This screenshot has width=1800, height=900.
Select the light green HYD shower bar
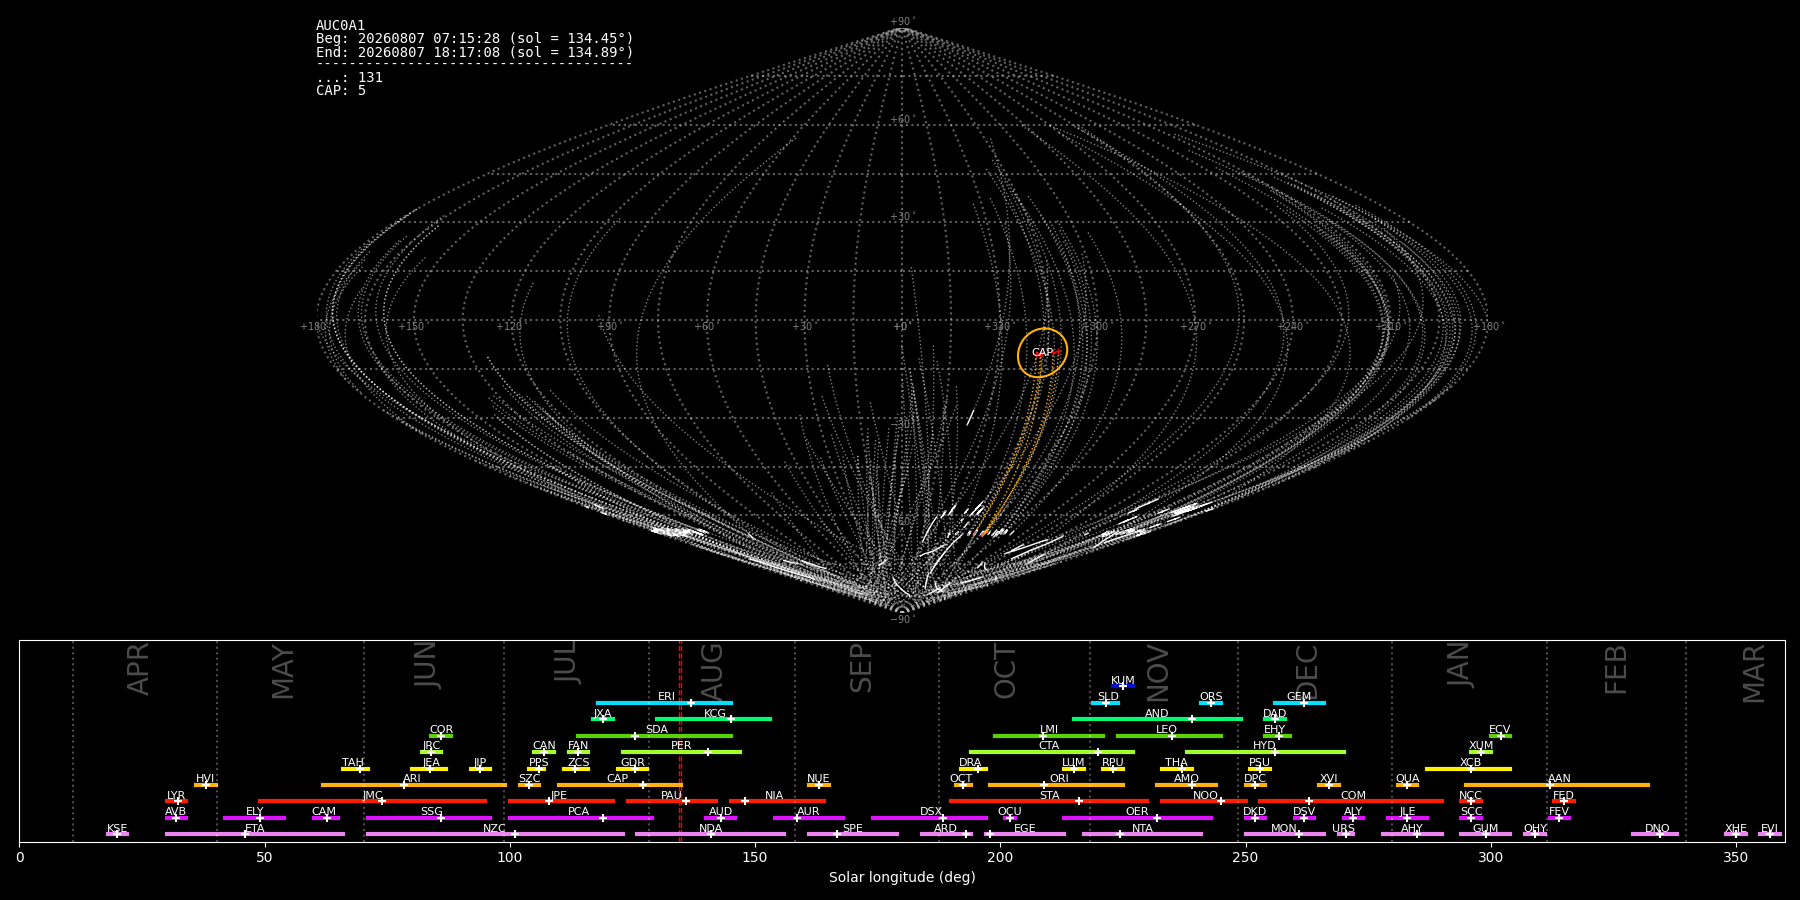[1265, 752]
